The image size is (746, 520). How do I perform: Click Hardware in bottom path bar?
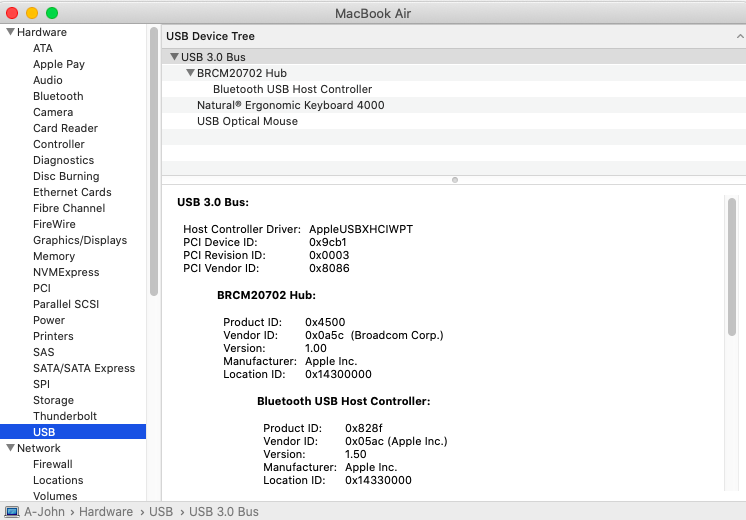point(105,512)
